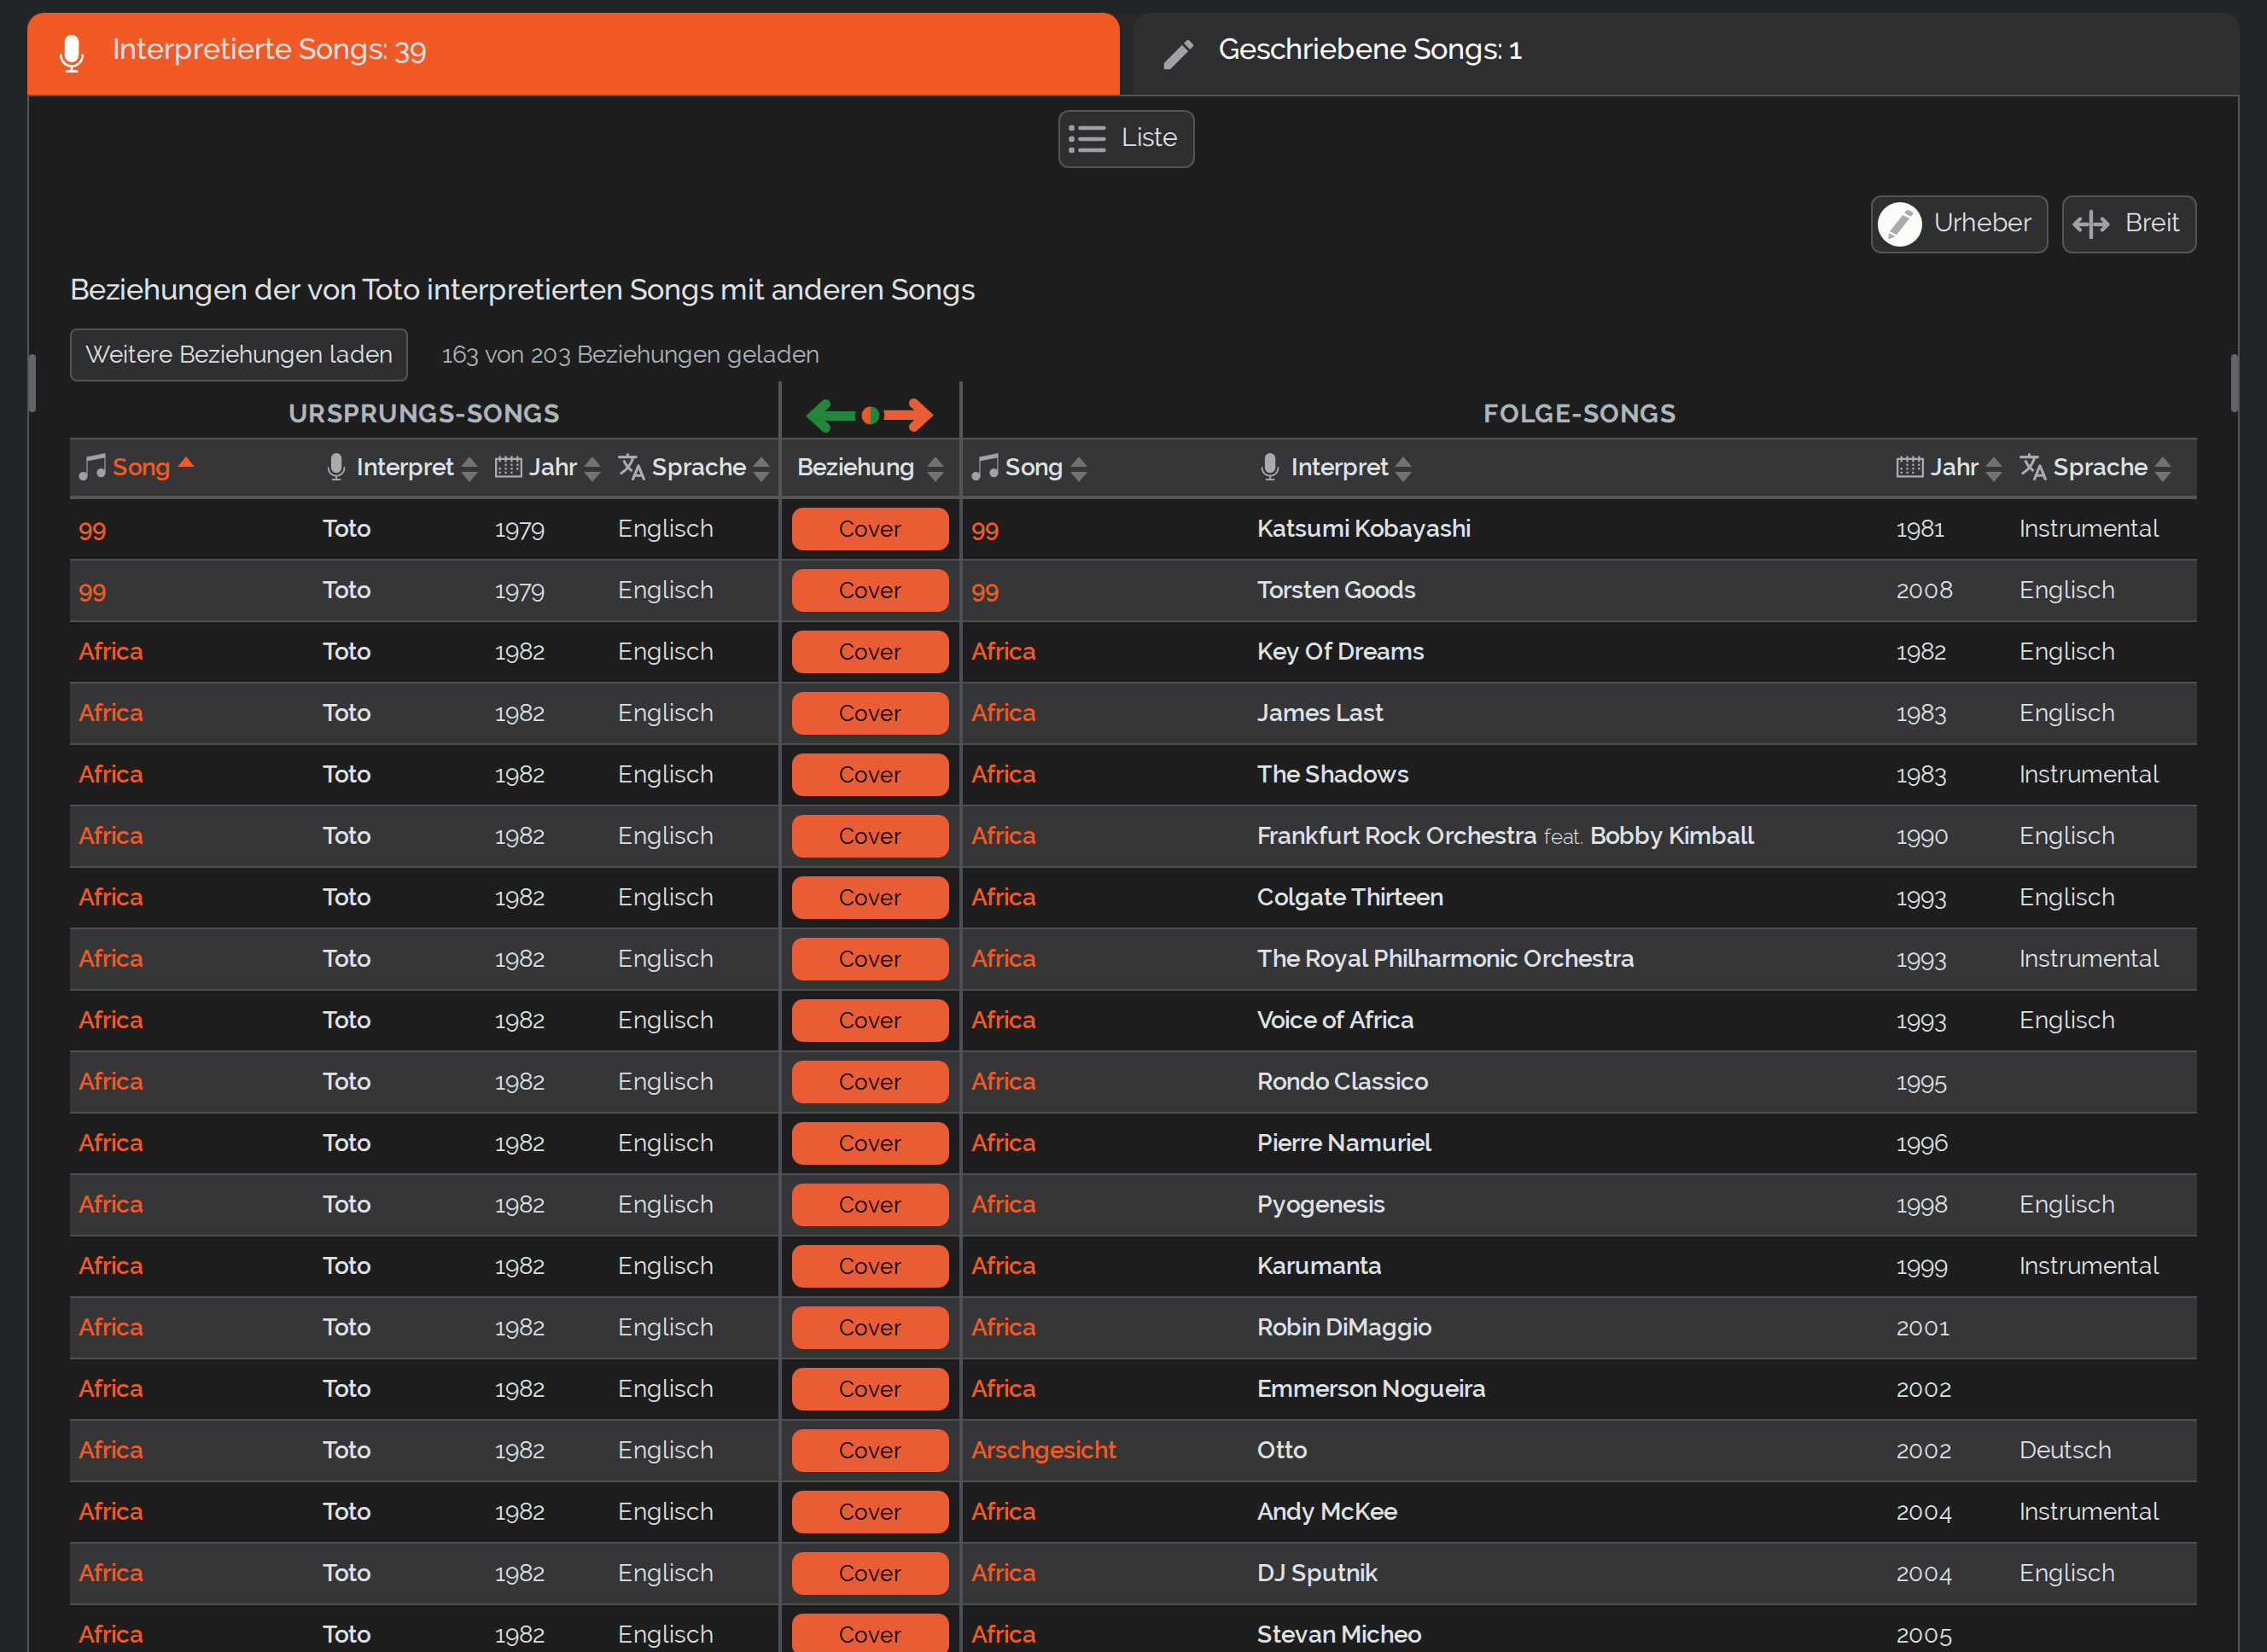Open the Emmerson Nogueira artist link
The height and width of the screenshot is (1652, 2267).
click(1371, 1390)
